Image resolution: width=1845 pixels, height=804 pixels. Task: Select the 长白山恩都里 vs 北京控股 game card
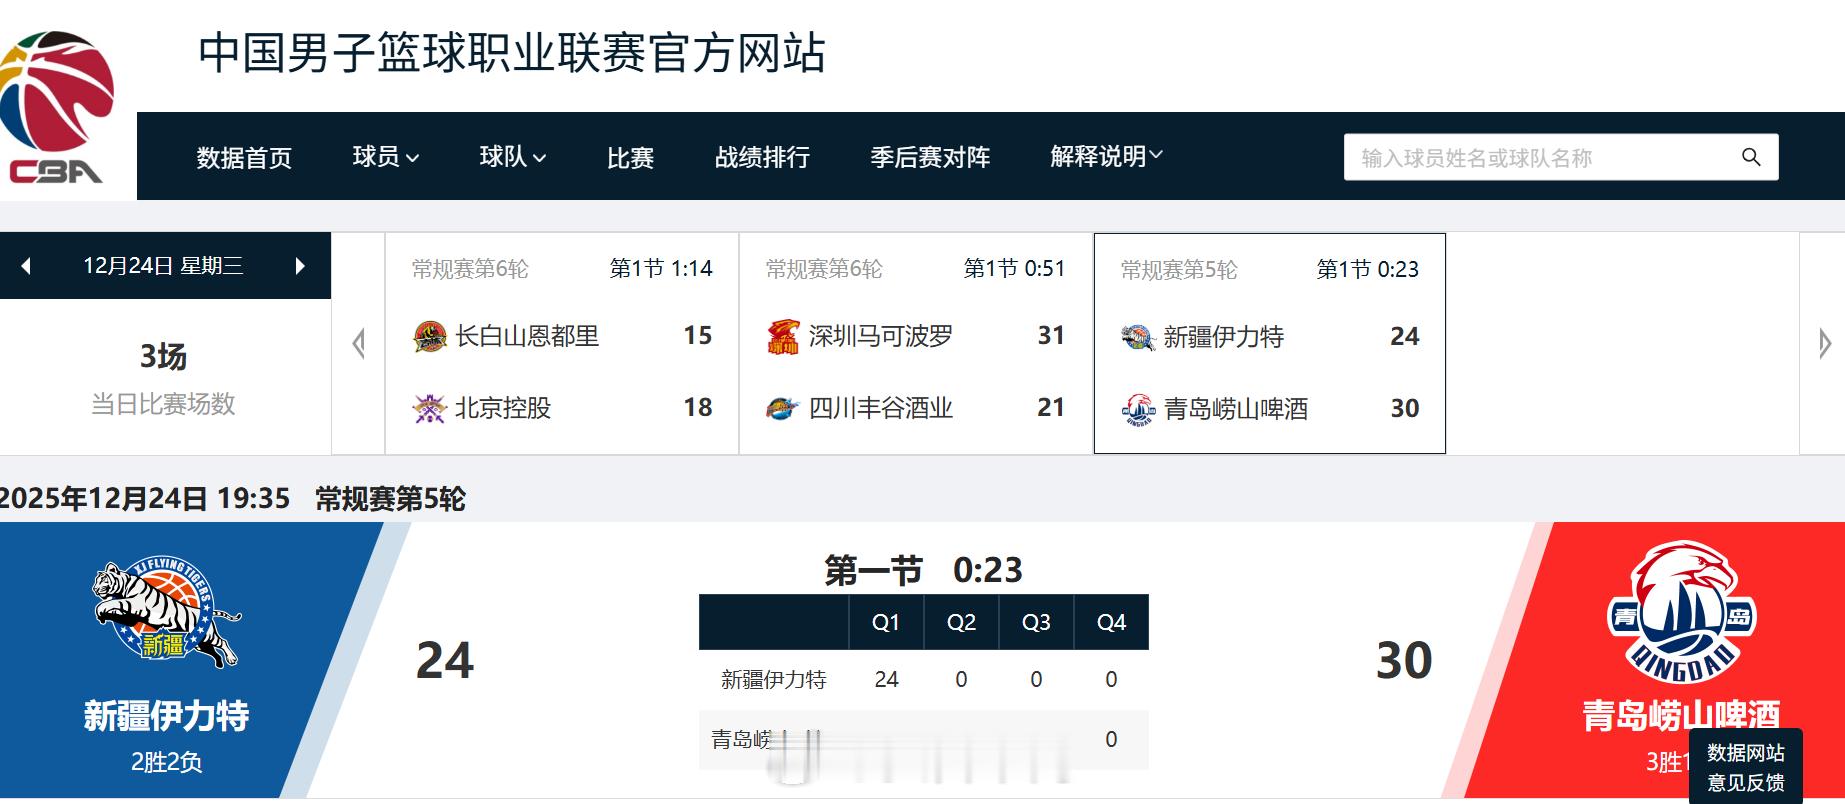point(562,343)
